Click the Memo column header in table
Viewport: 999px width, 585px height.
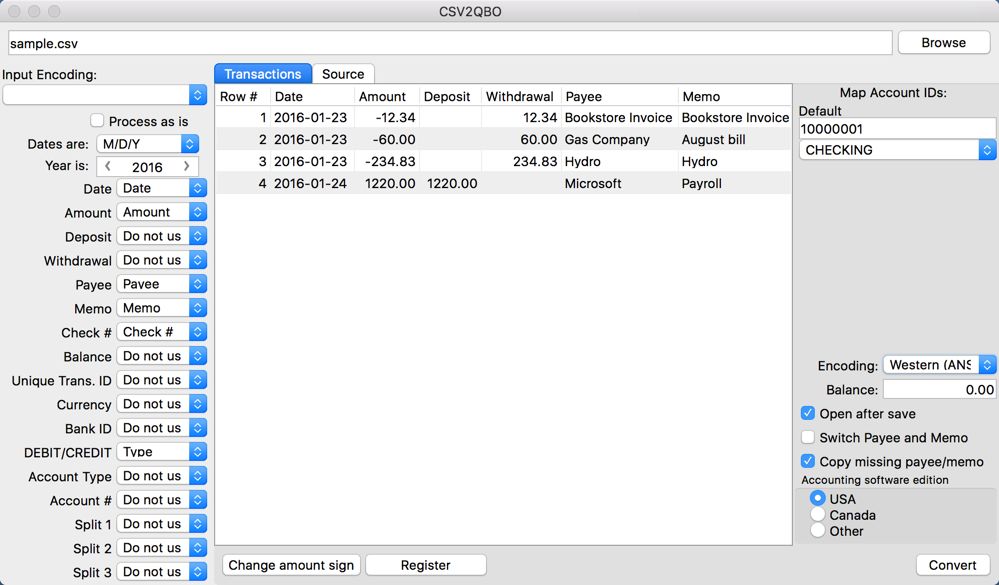point(735,96)
